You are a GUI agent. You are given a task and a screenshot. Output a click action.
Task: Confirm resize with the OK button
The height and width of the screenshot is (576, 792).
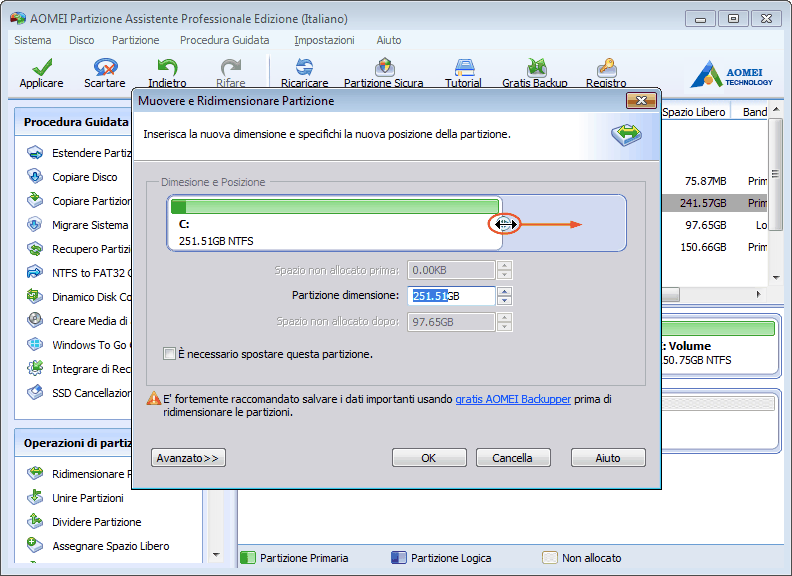[429, 458]
